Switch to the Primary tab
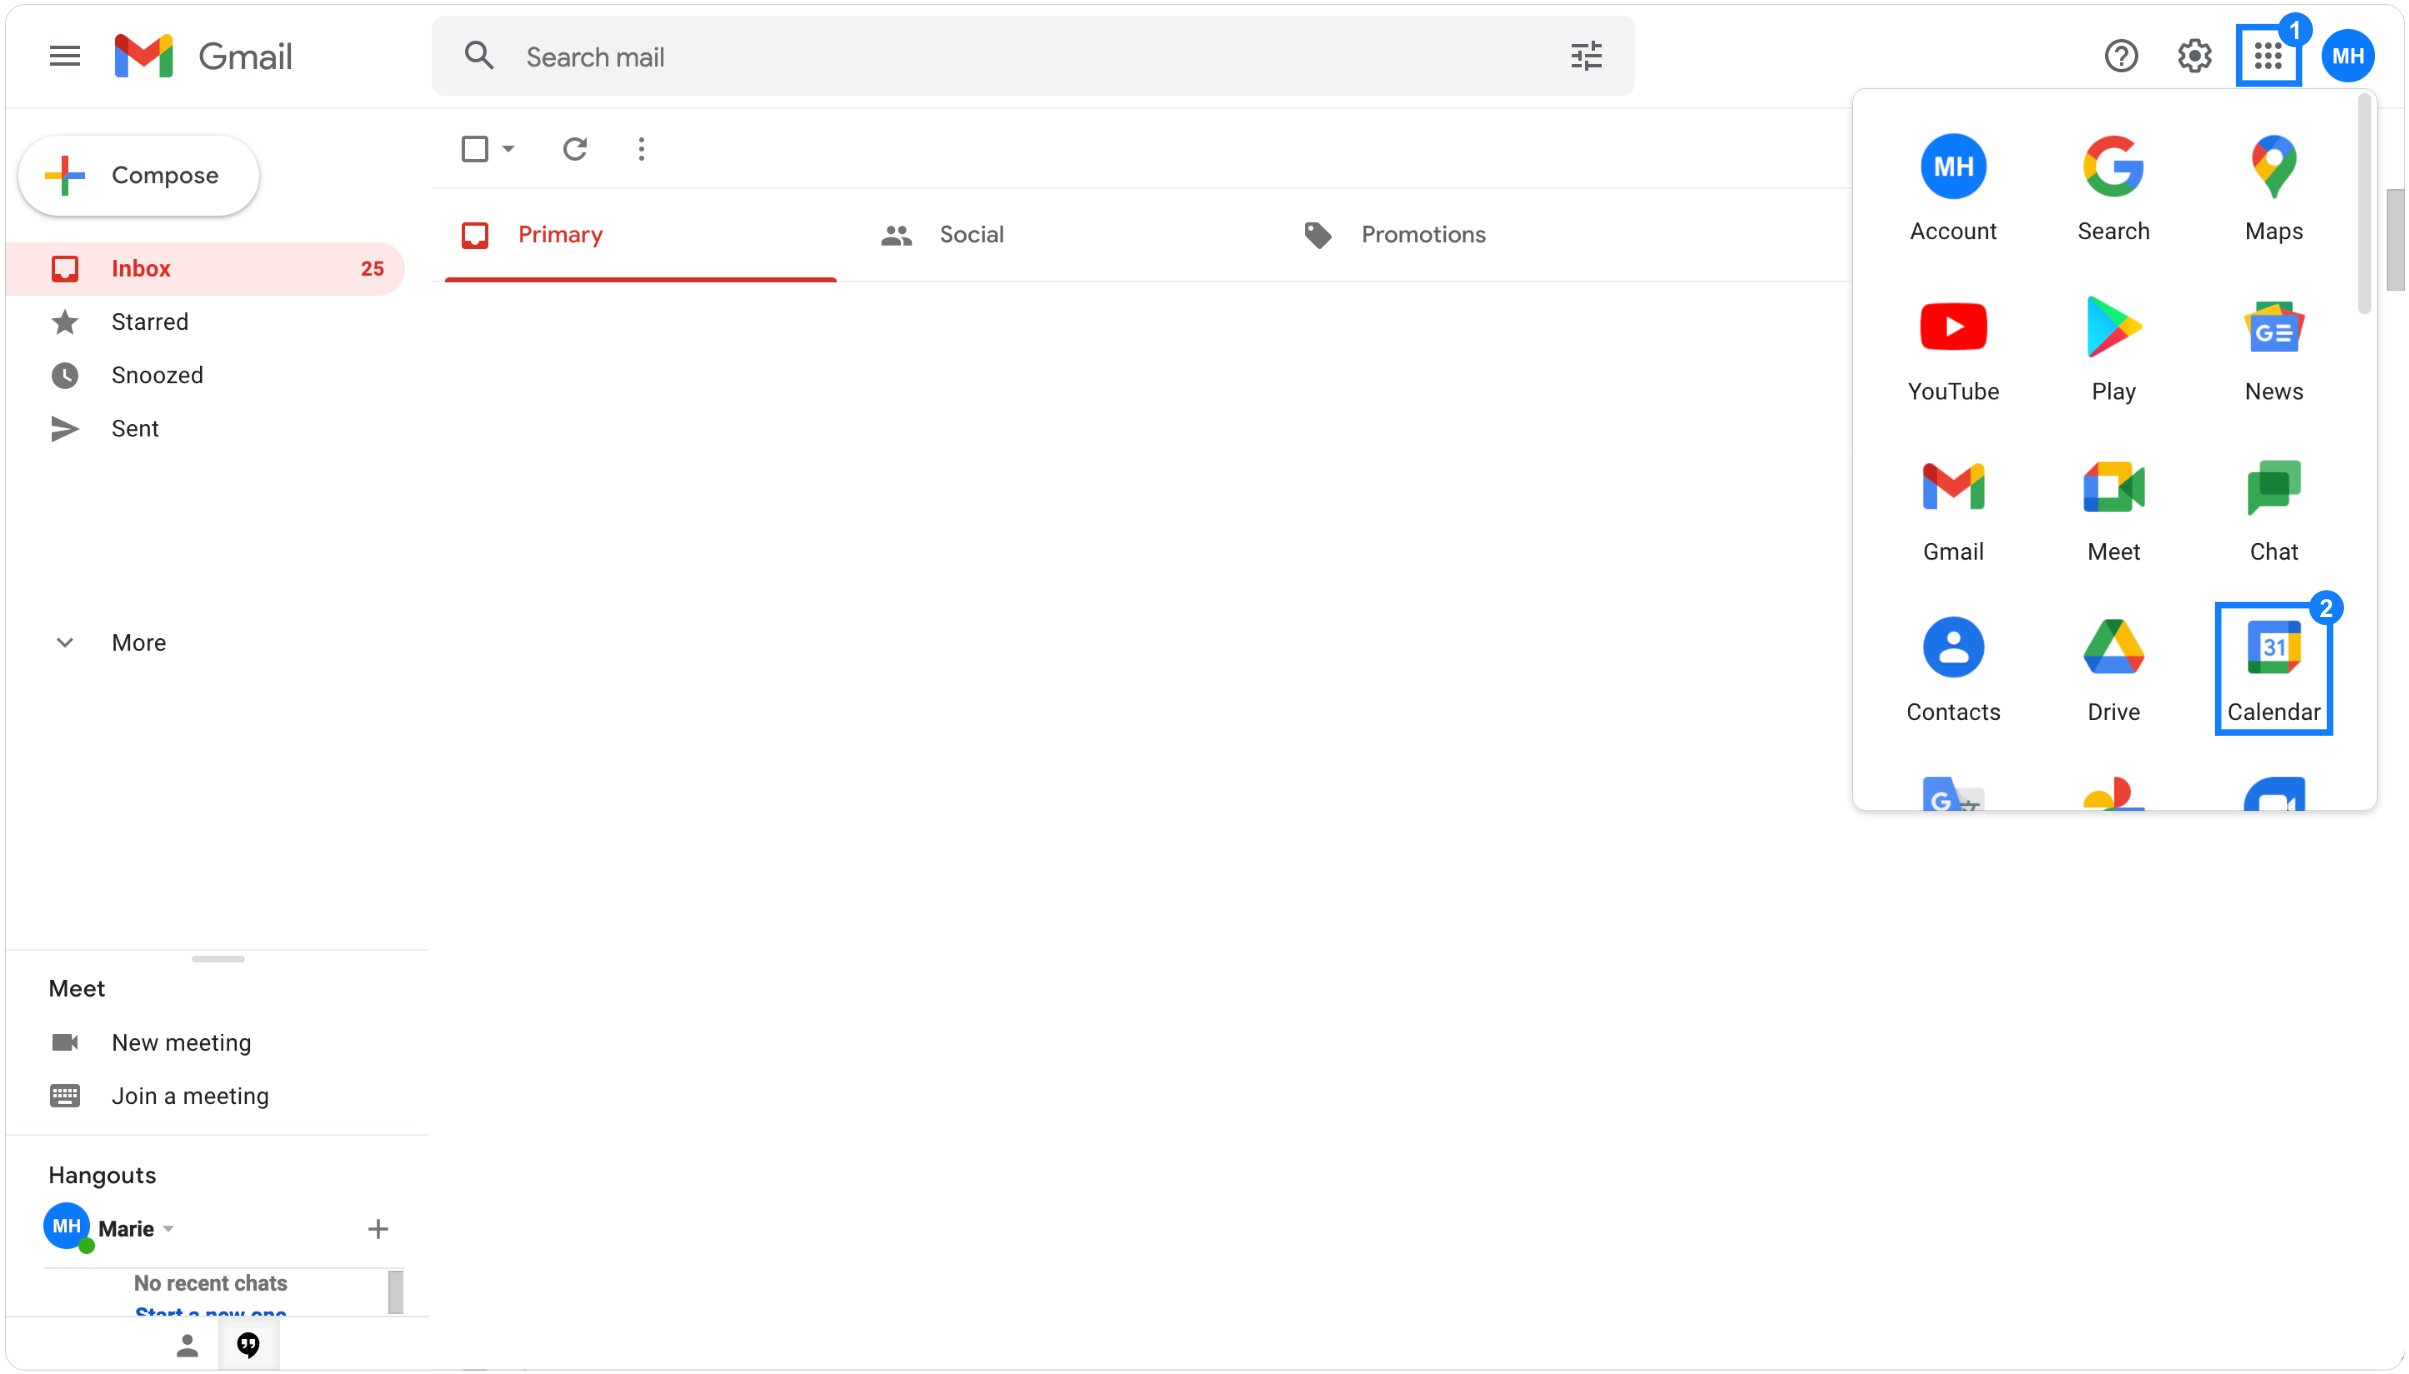The height and width of the screenshot is (1374, 2409). [640, 235]
